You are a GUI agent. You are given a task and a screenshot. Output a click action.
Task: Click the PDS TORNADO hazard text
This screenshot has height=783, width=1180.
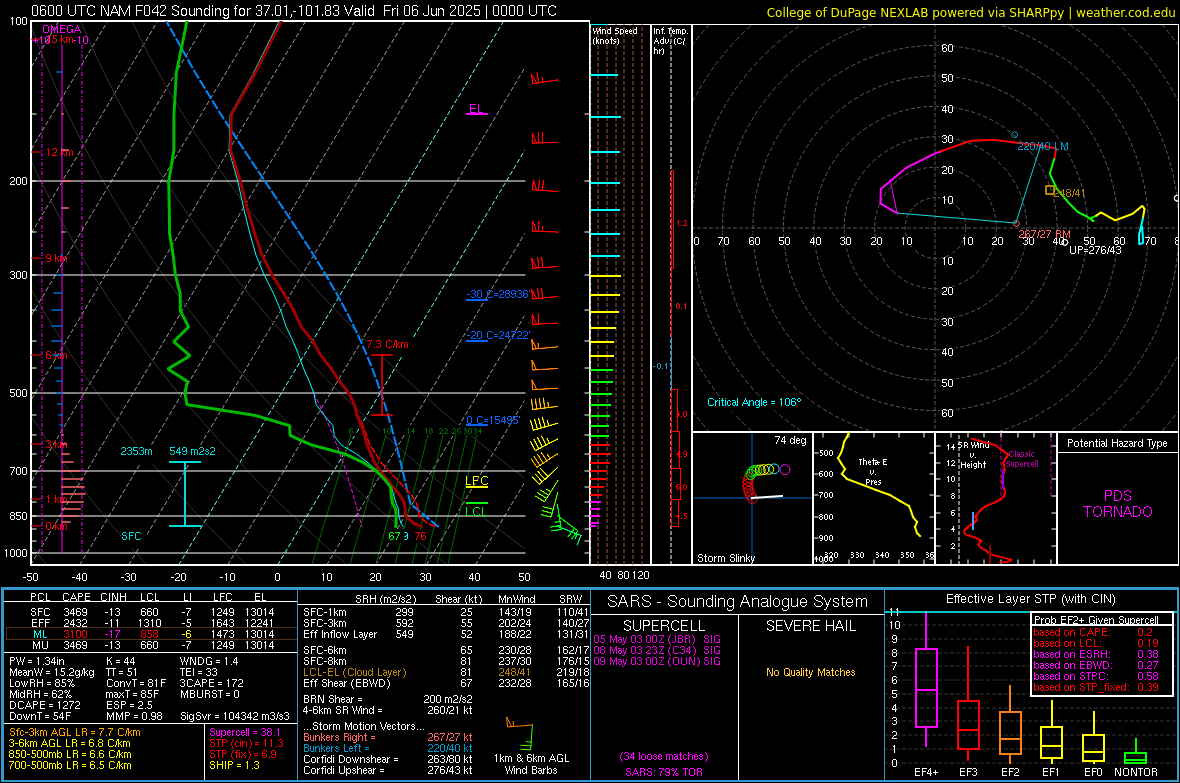tap(1118, 504)
